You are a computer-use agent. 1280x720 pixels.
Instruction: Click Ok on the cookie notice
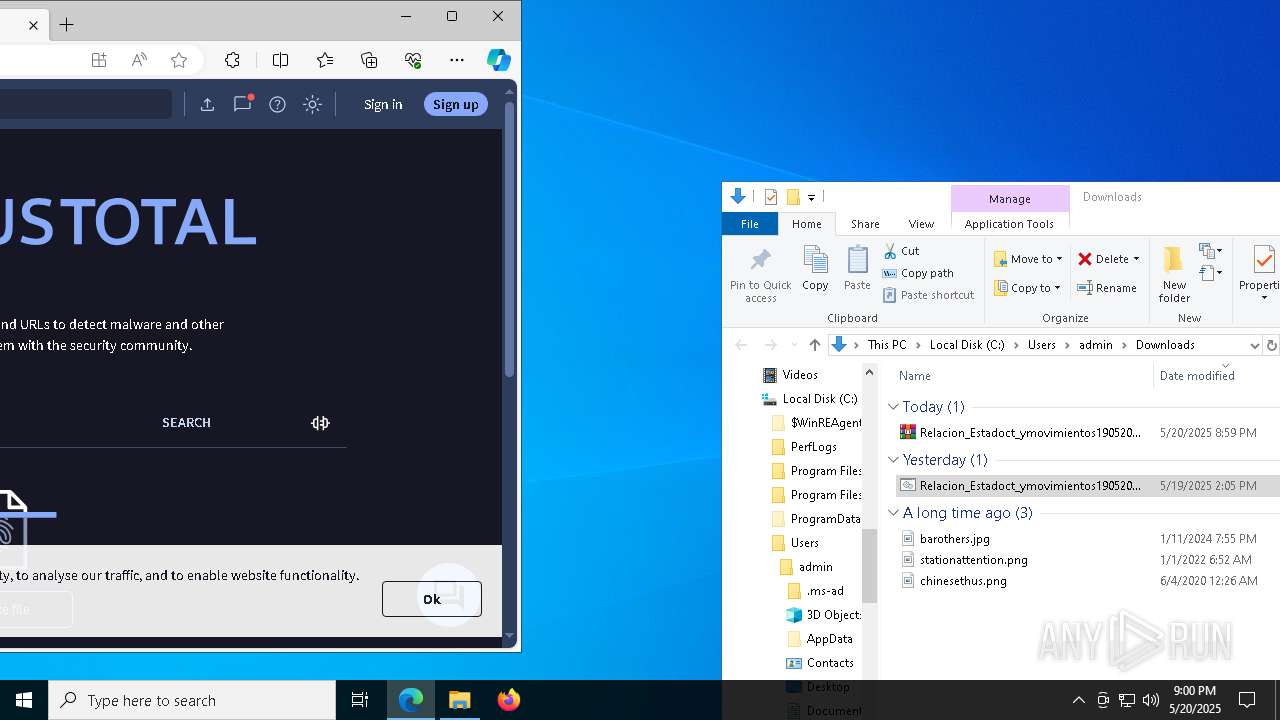pyautogui.click(x=432, y=599)
